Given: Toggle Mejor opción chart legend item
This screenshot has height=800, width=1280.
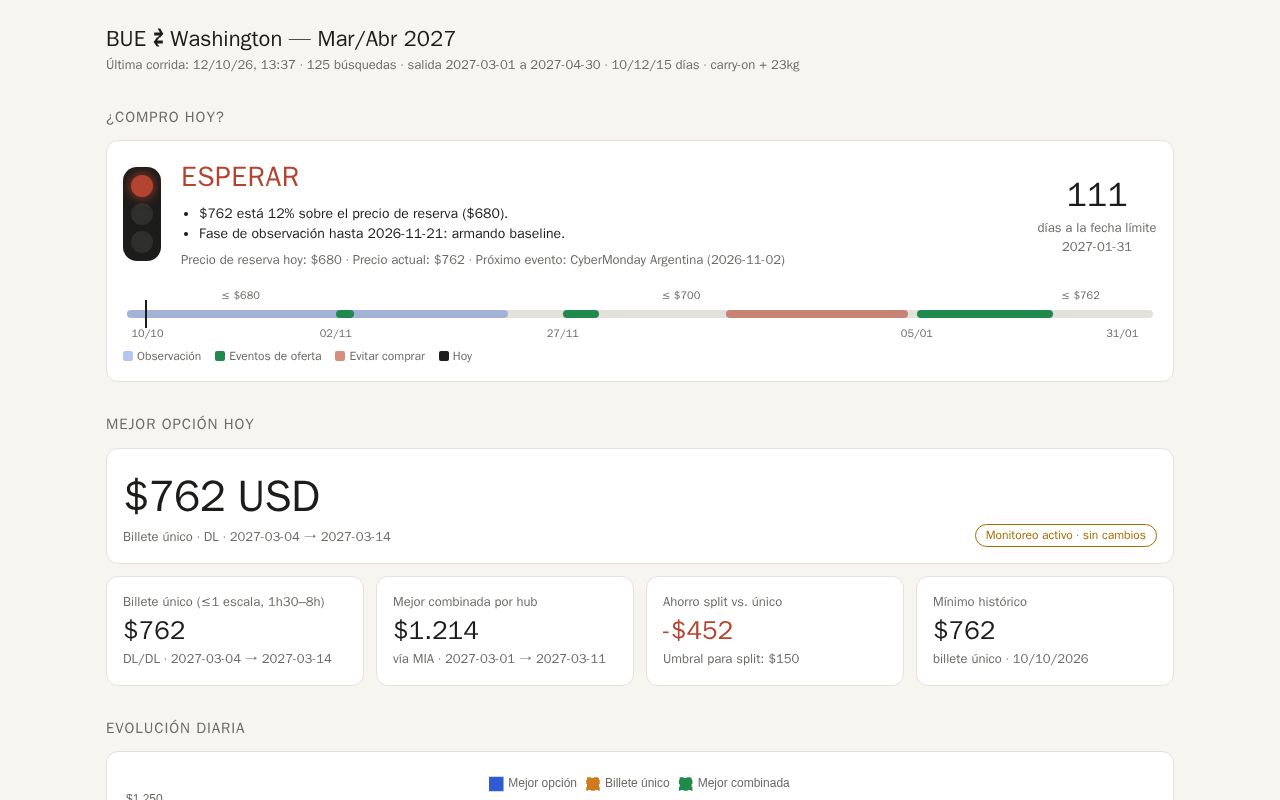Looking at the screenshot, I should (x=533, y=783).
